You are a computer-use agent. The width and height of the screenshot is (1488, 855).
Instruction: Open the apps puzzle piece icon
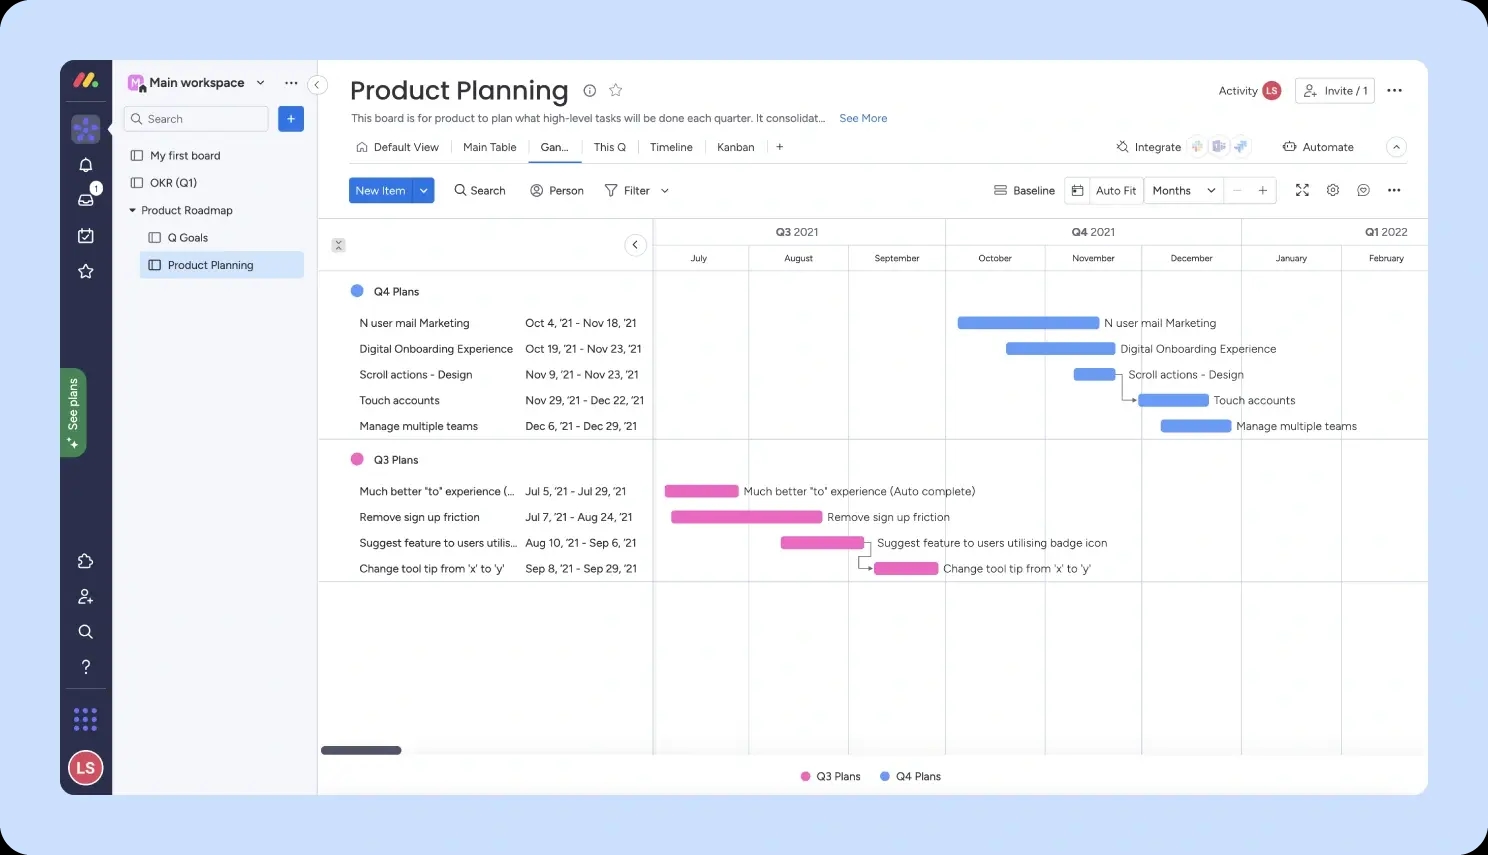tap(86, 561)
